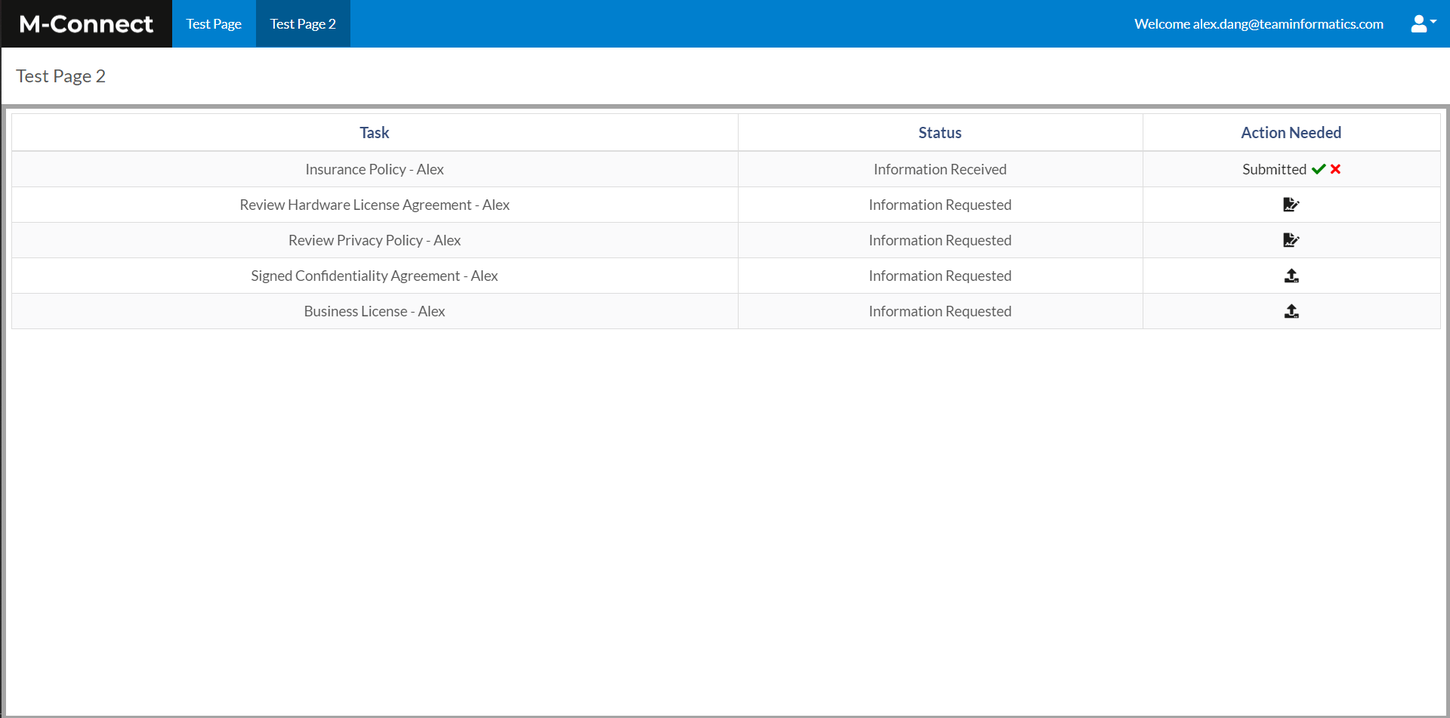Click the Status column header
Screen dimensions: 1450x718
940,132
